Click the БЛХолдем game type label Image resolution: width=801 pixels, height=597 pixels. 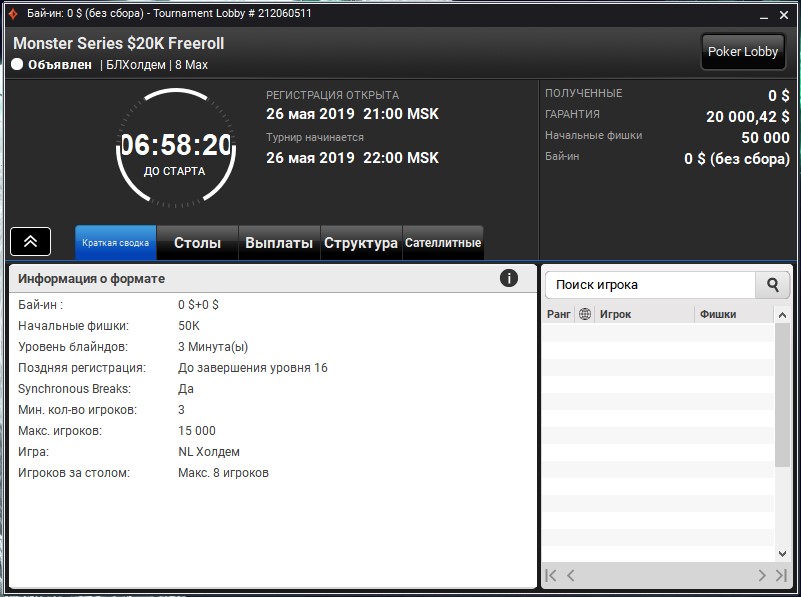pos(136,65)
